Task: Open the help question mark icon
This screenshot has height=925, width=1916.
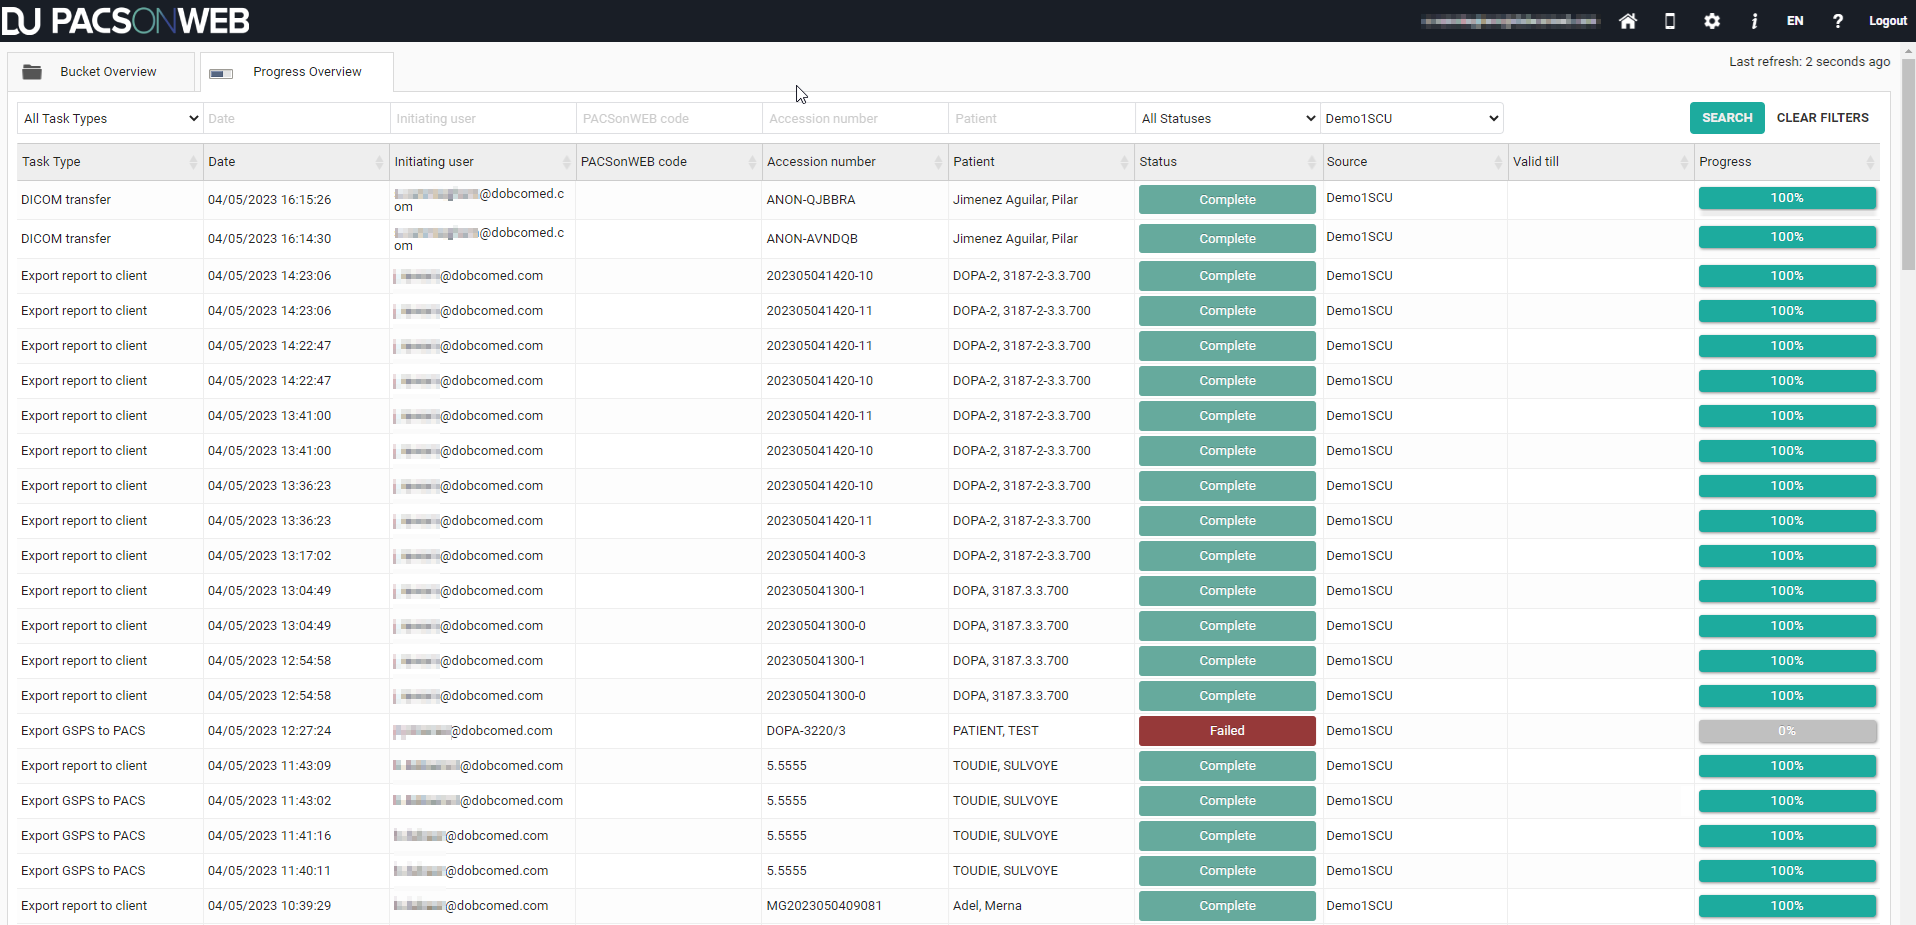Action: tap(1838, 21)
